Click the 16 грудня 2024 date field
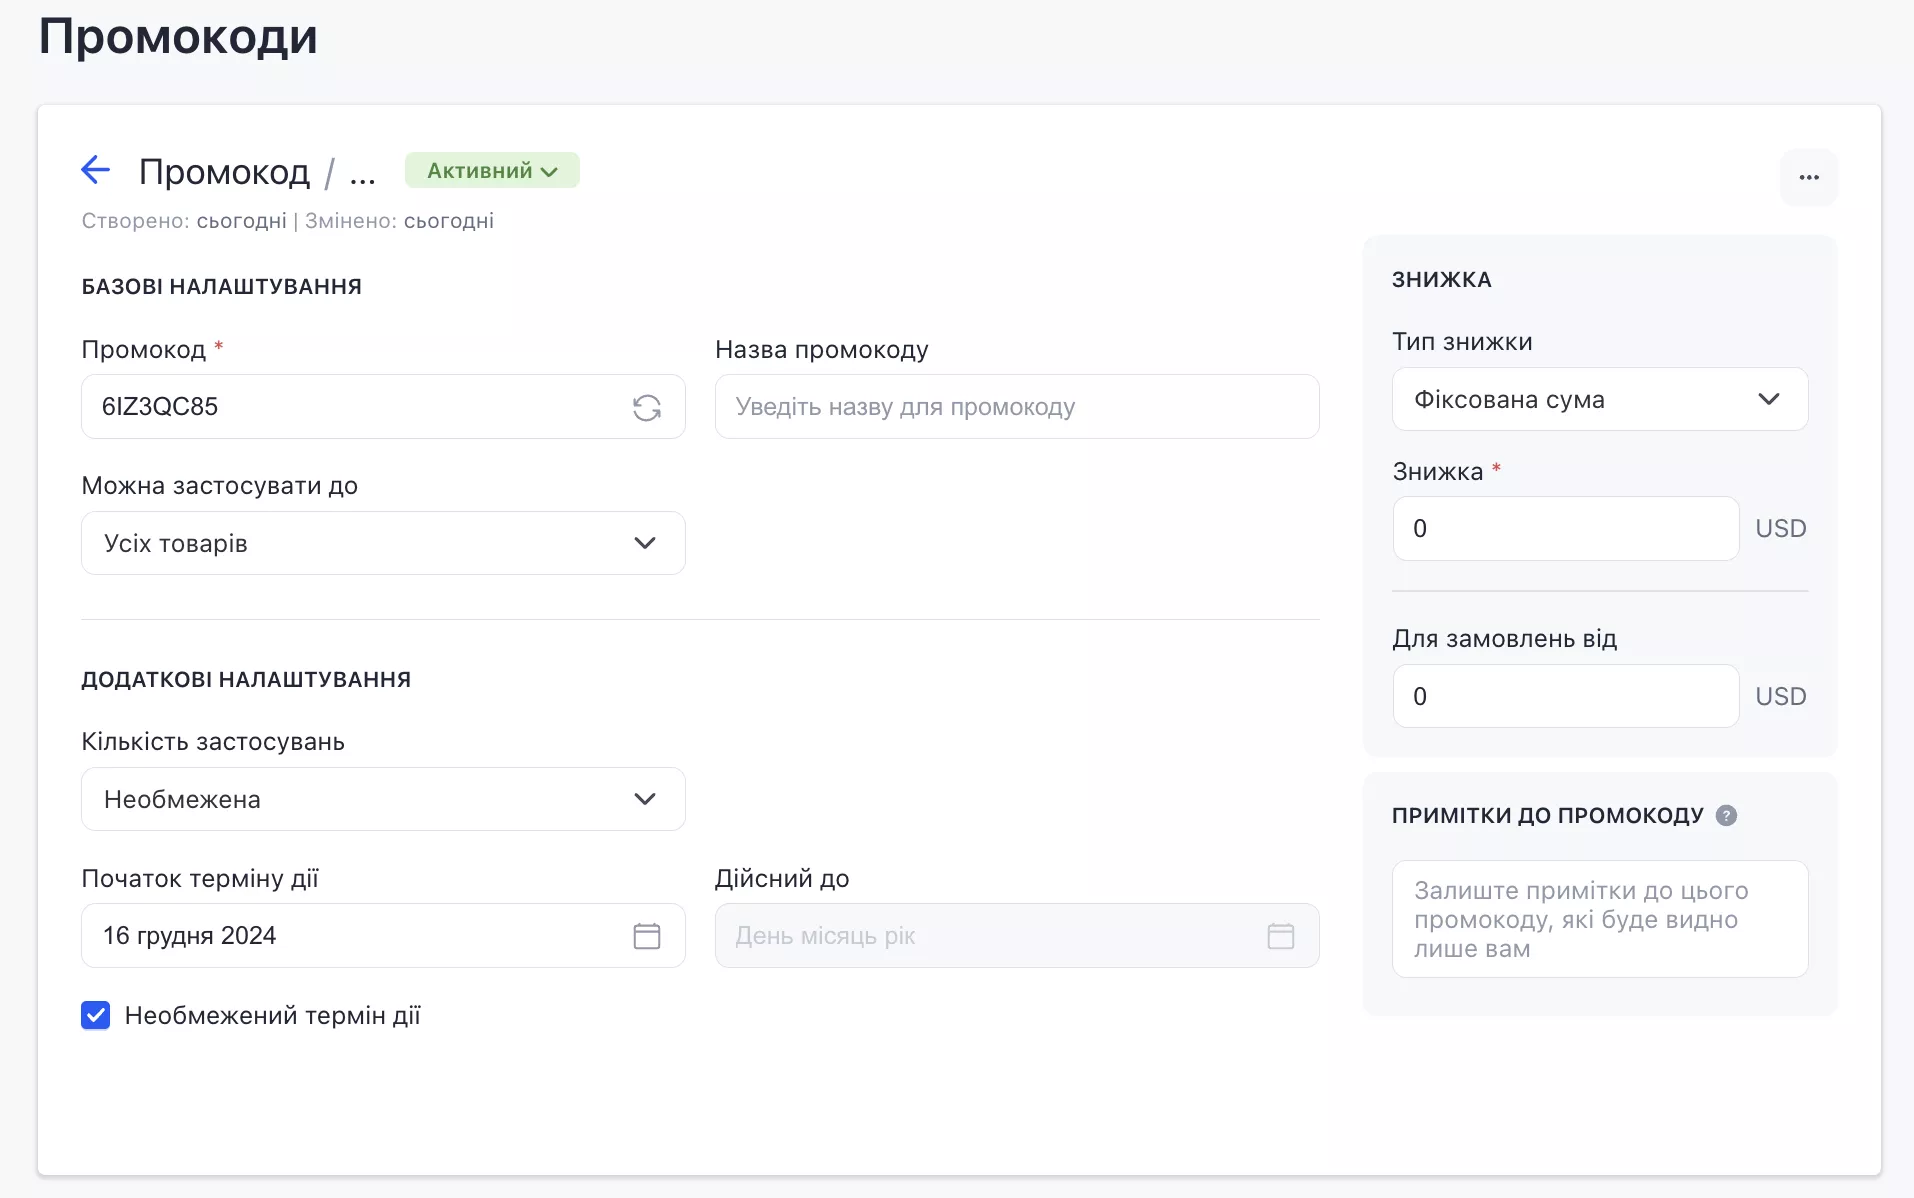Viewport: 1914px width, 1198px height. click(383, 936)
